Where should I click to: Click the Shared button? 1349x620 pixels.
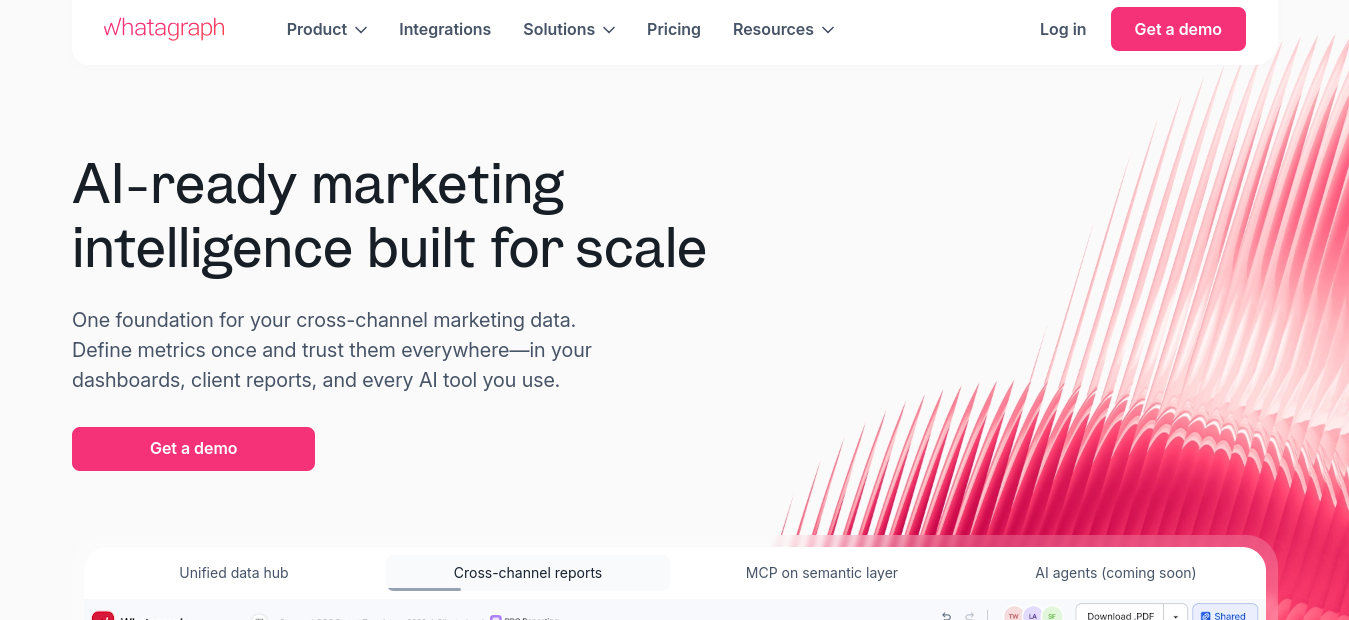[1225, 615]
